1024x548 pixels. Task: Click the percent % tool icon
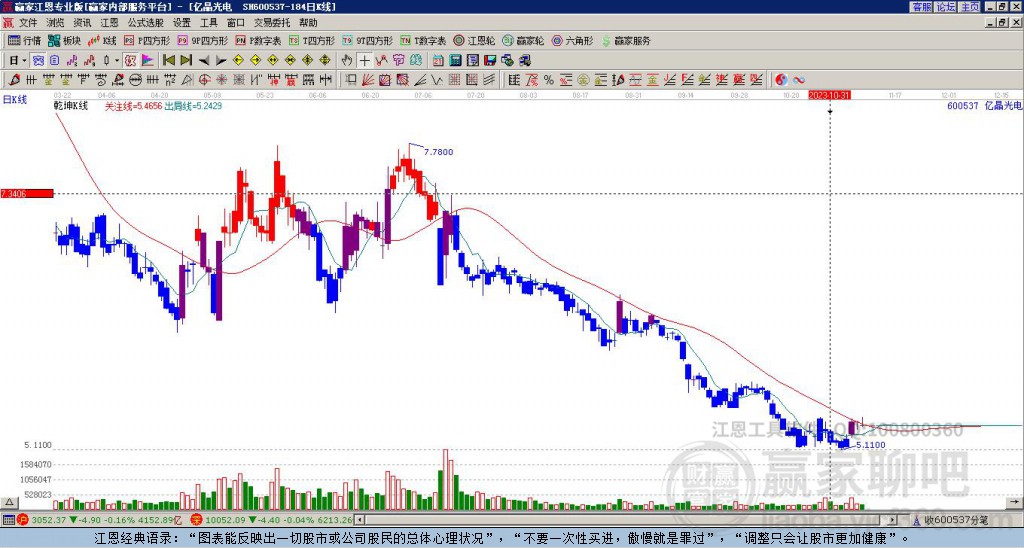click(549, 80)
